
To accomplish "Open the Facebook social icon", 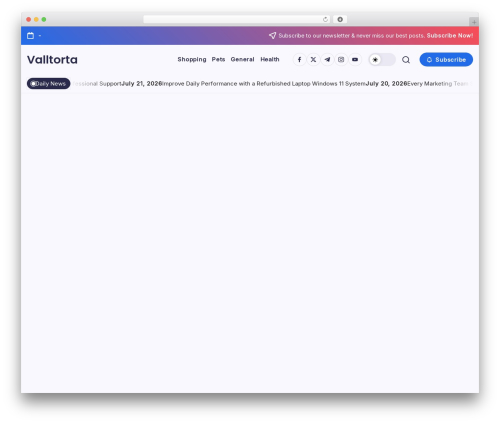I will click(299, 60).
